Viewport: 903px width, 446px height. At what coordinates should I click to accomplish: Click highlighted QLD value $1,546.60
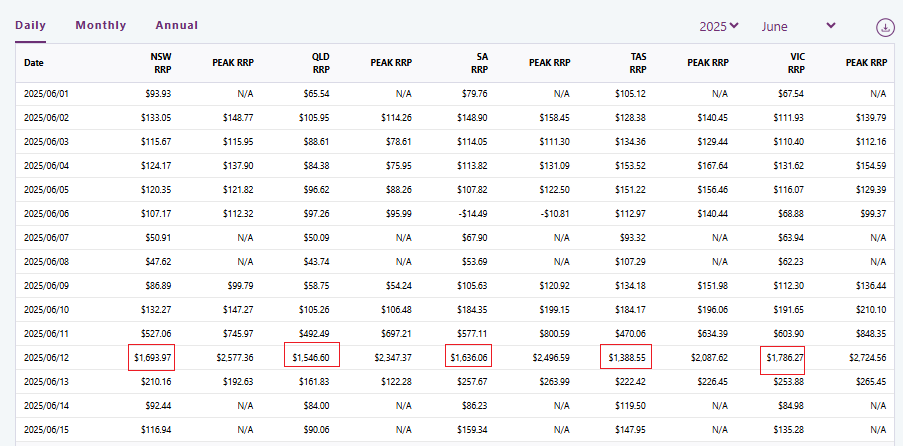311,357
